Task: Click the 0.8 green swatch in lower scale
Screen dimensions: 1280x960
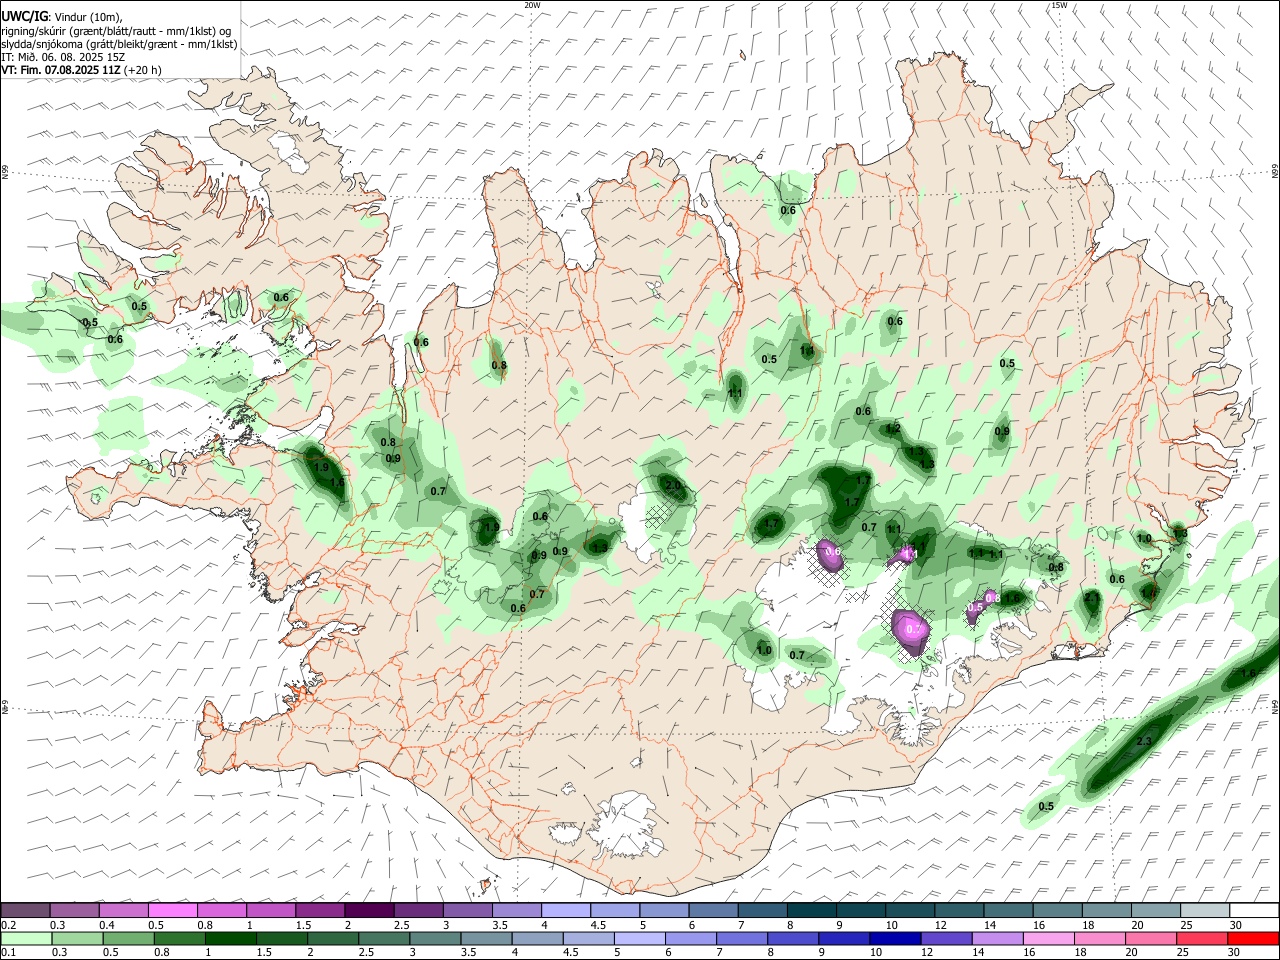Action: pos(180,938)
